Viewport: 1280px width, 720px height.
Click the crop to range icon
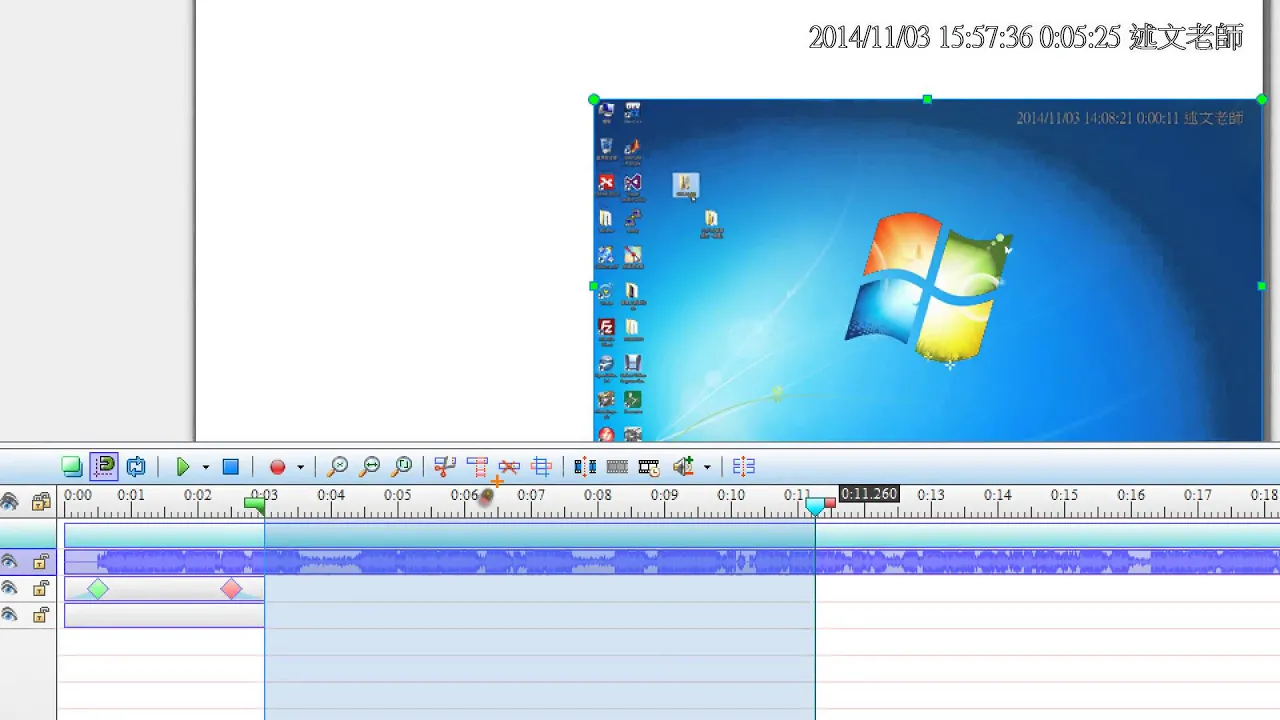(x=541, y=467)
